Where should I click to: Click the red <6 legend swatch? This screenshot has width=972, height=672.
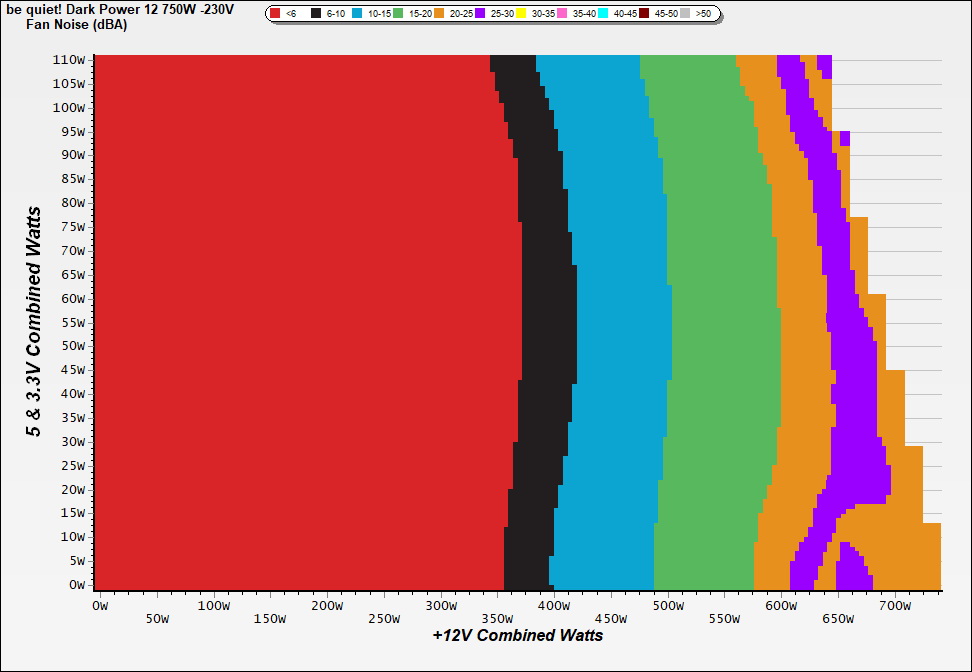275,13
